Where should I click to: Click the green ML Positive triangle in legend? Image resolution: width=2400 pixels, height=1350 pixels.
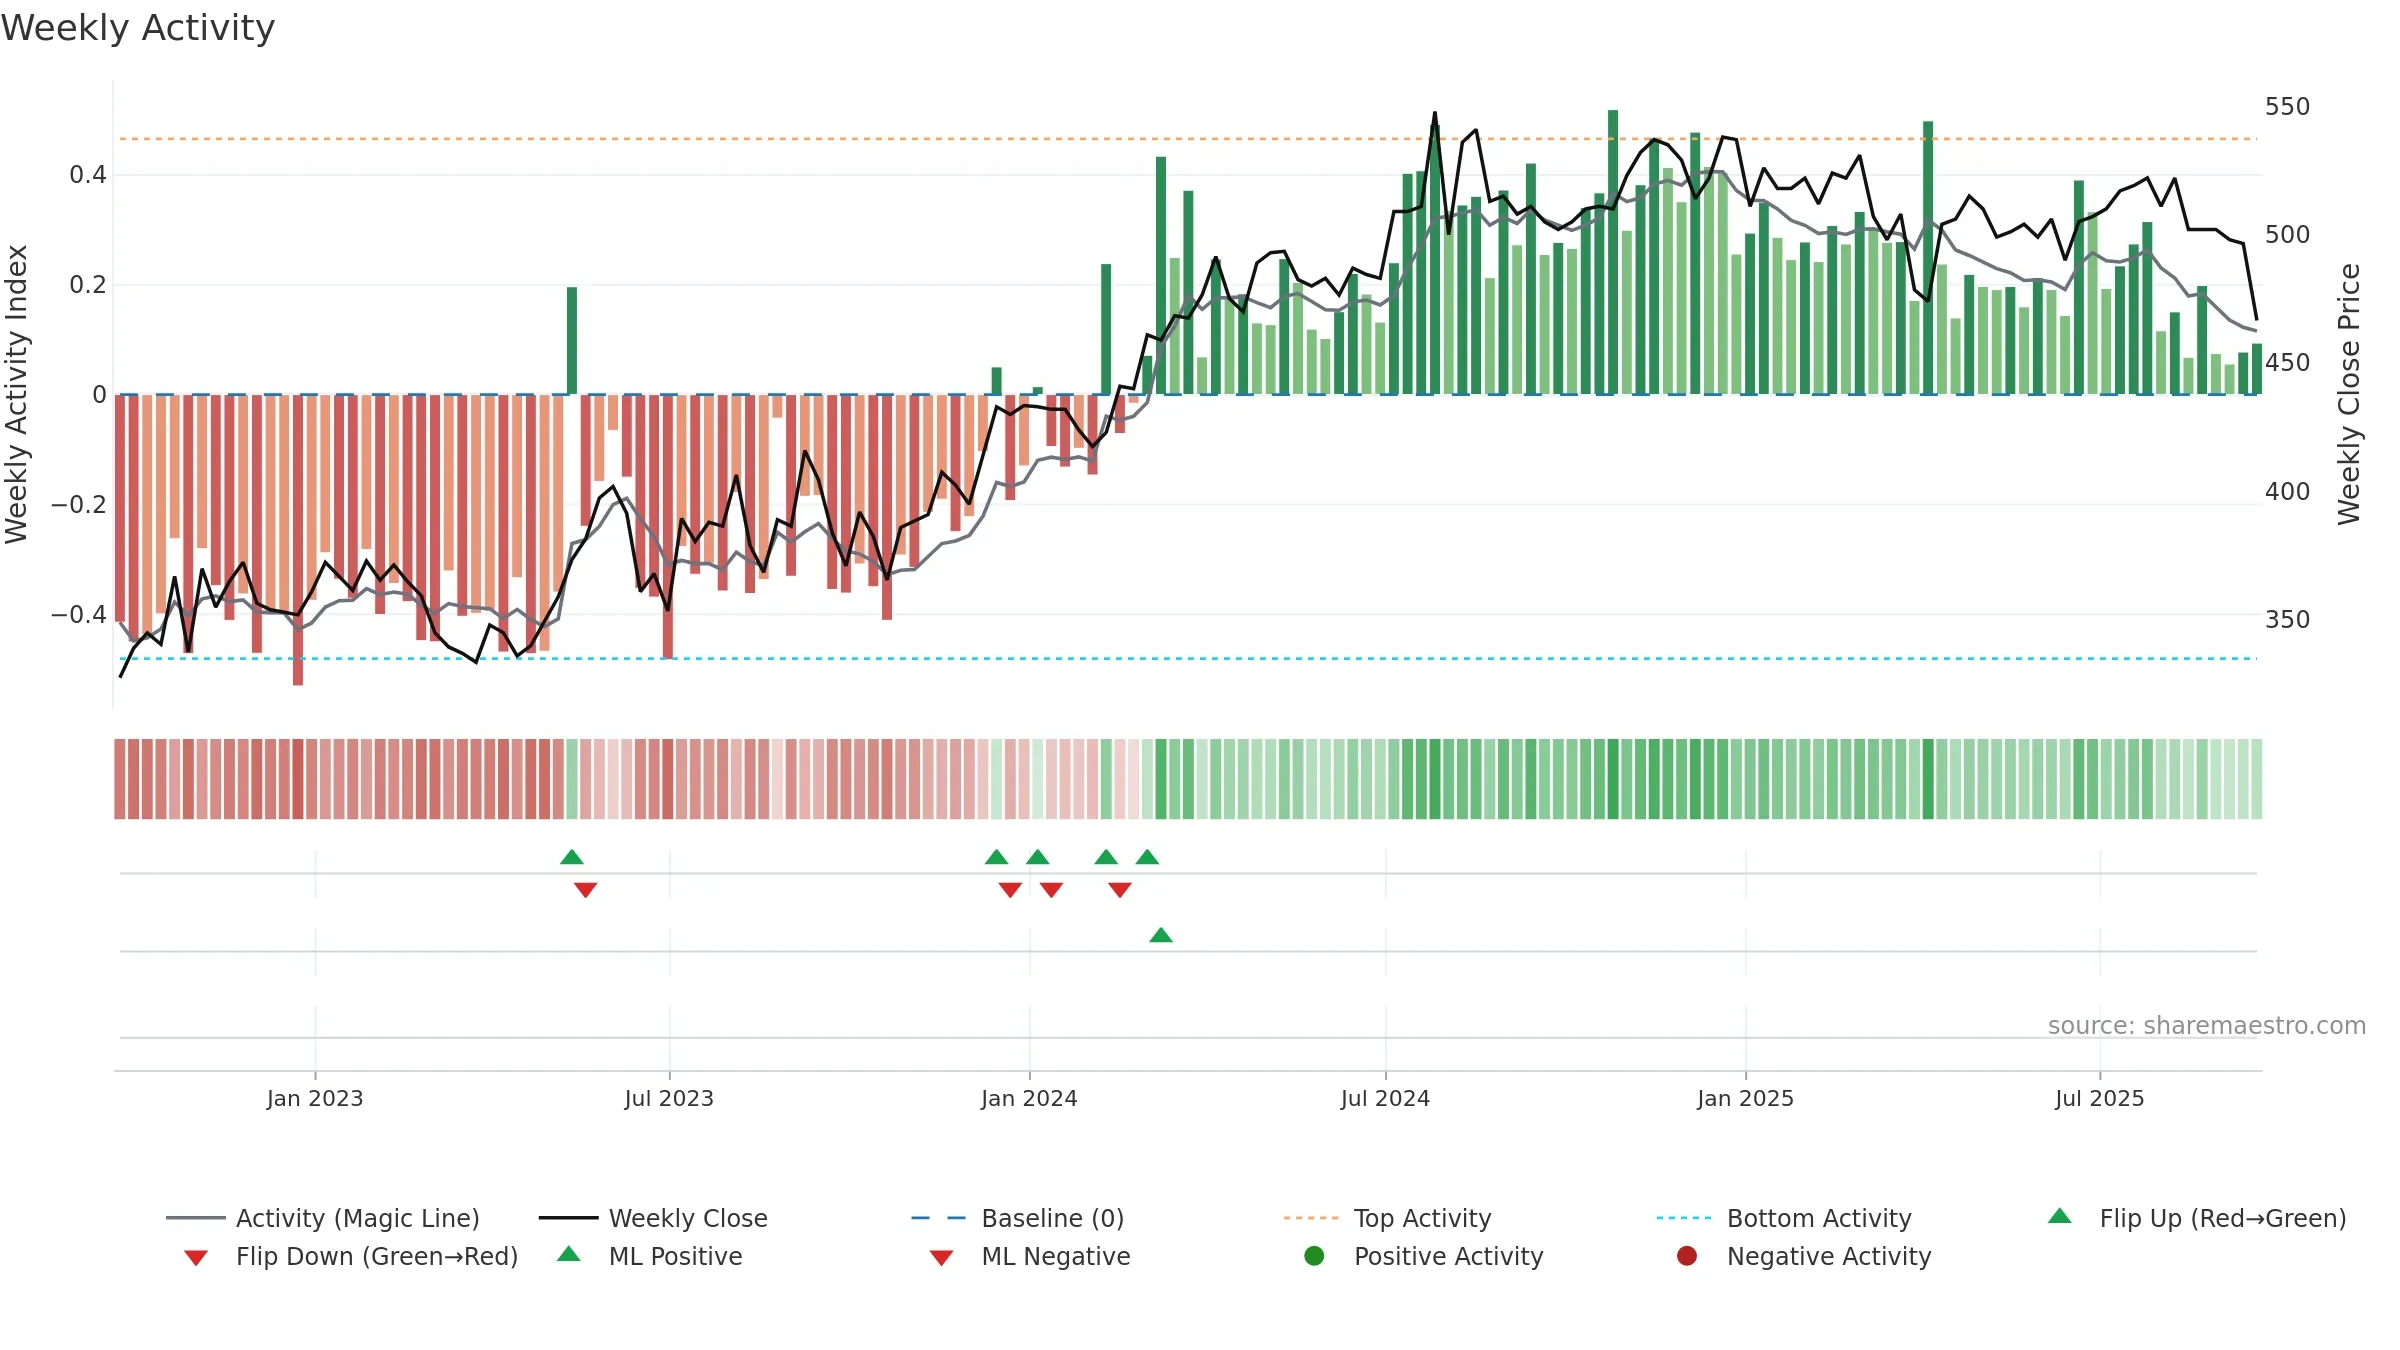point(568,1254)
